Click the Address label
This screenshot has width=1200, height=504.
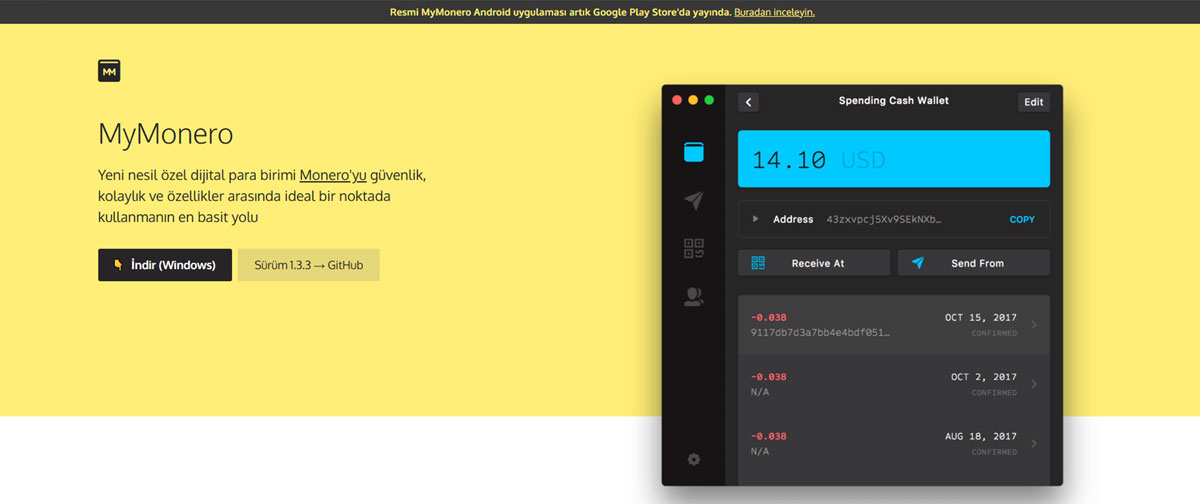coord(793,219)
